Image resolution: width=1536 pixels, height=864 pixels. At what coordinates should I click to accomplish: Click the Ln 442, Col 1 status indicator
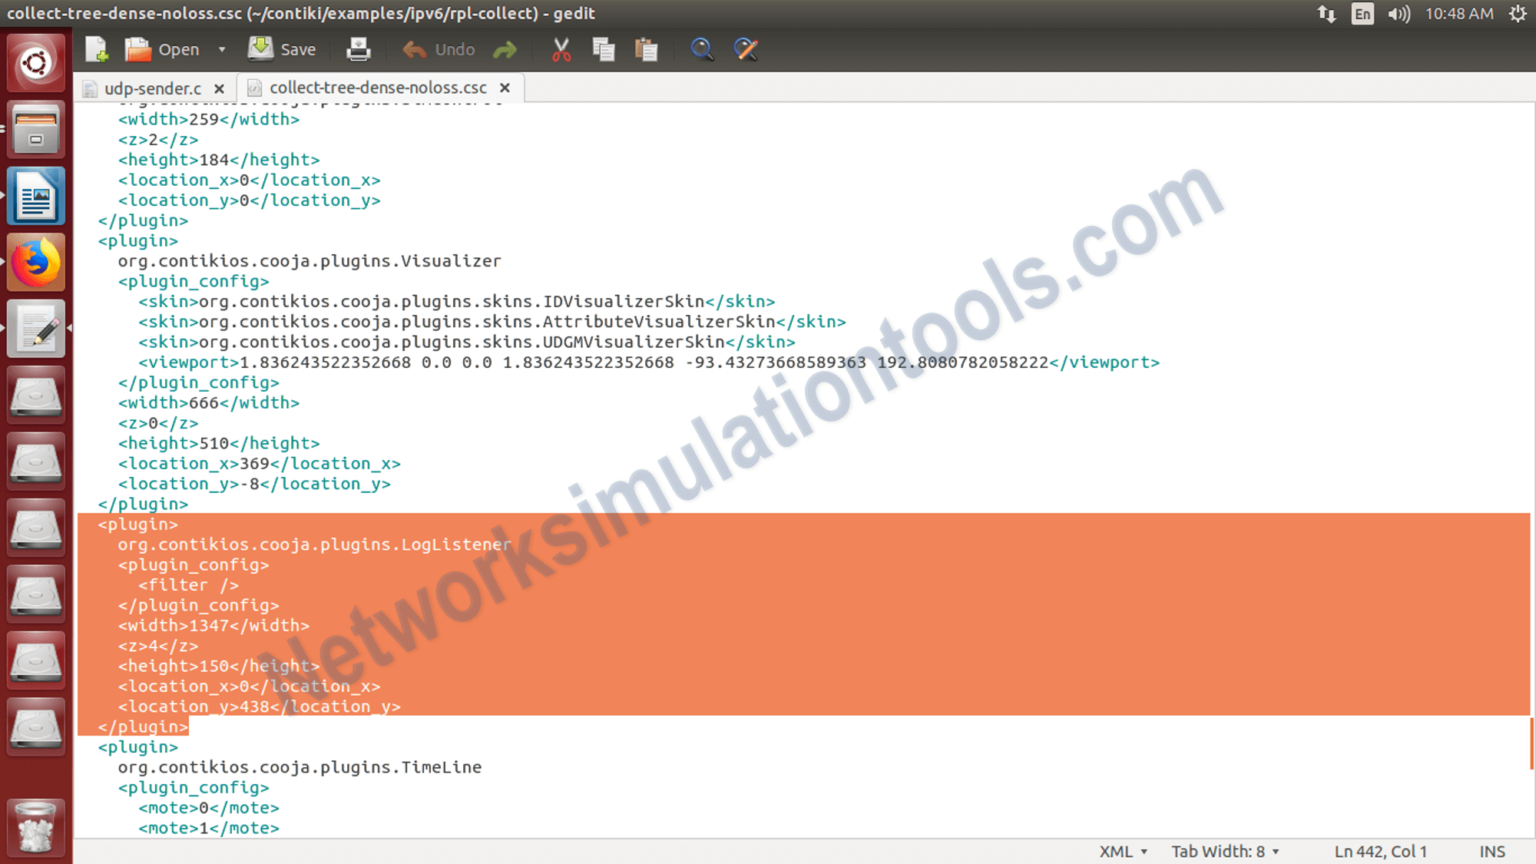tap(1380, 851)
